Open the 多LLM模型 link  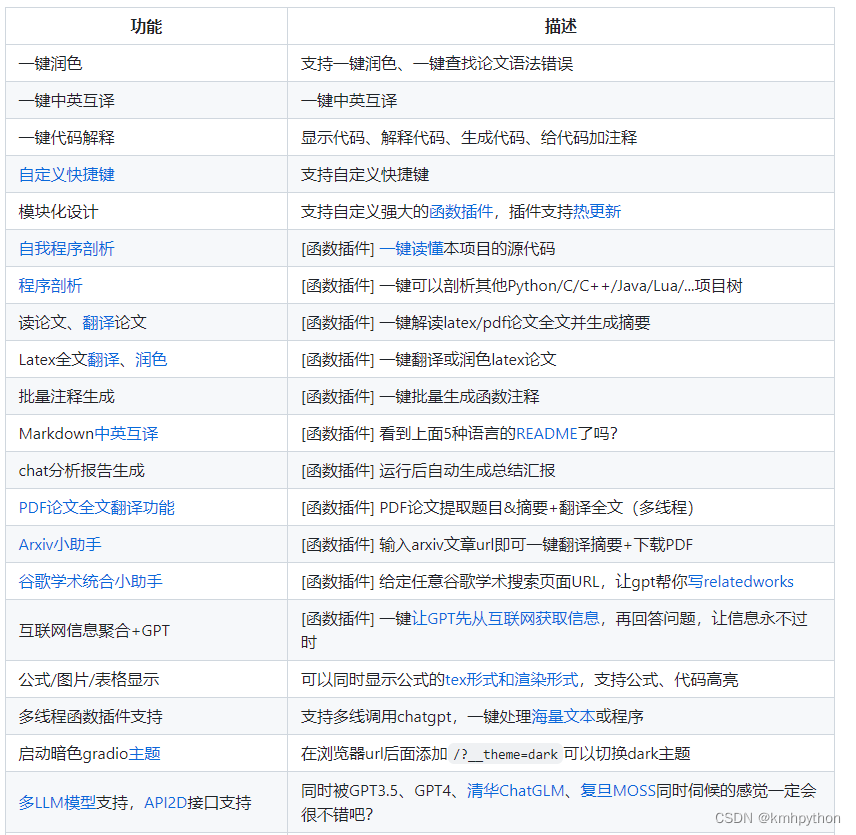click(57, 803)
